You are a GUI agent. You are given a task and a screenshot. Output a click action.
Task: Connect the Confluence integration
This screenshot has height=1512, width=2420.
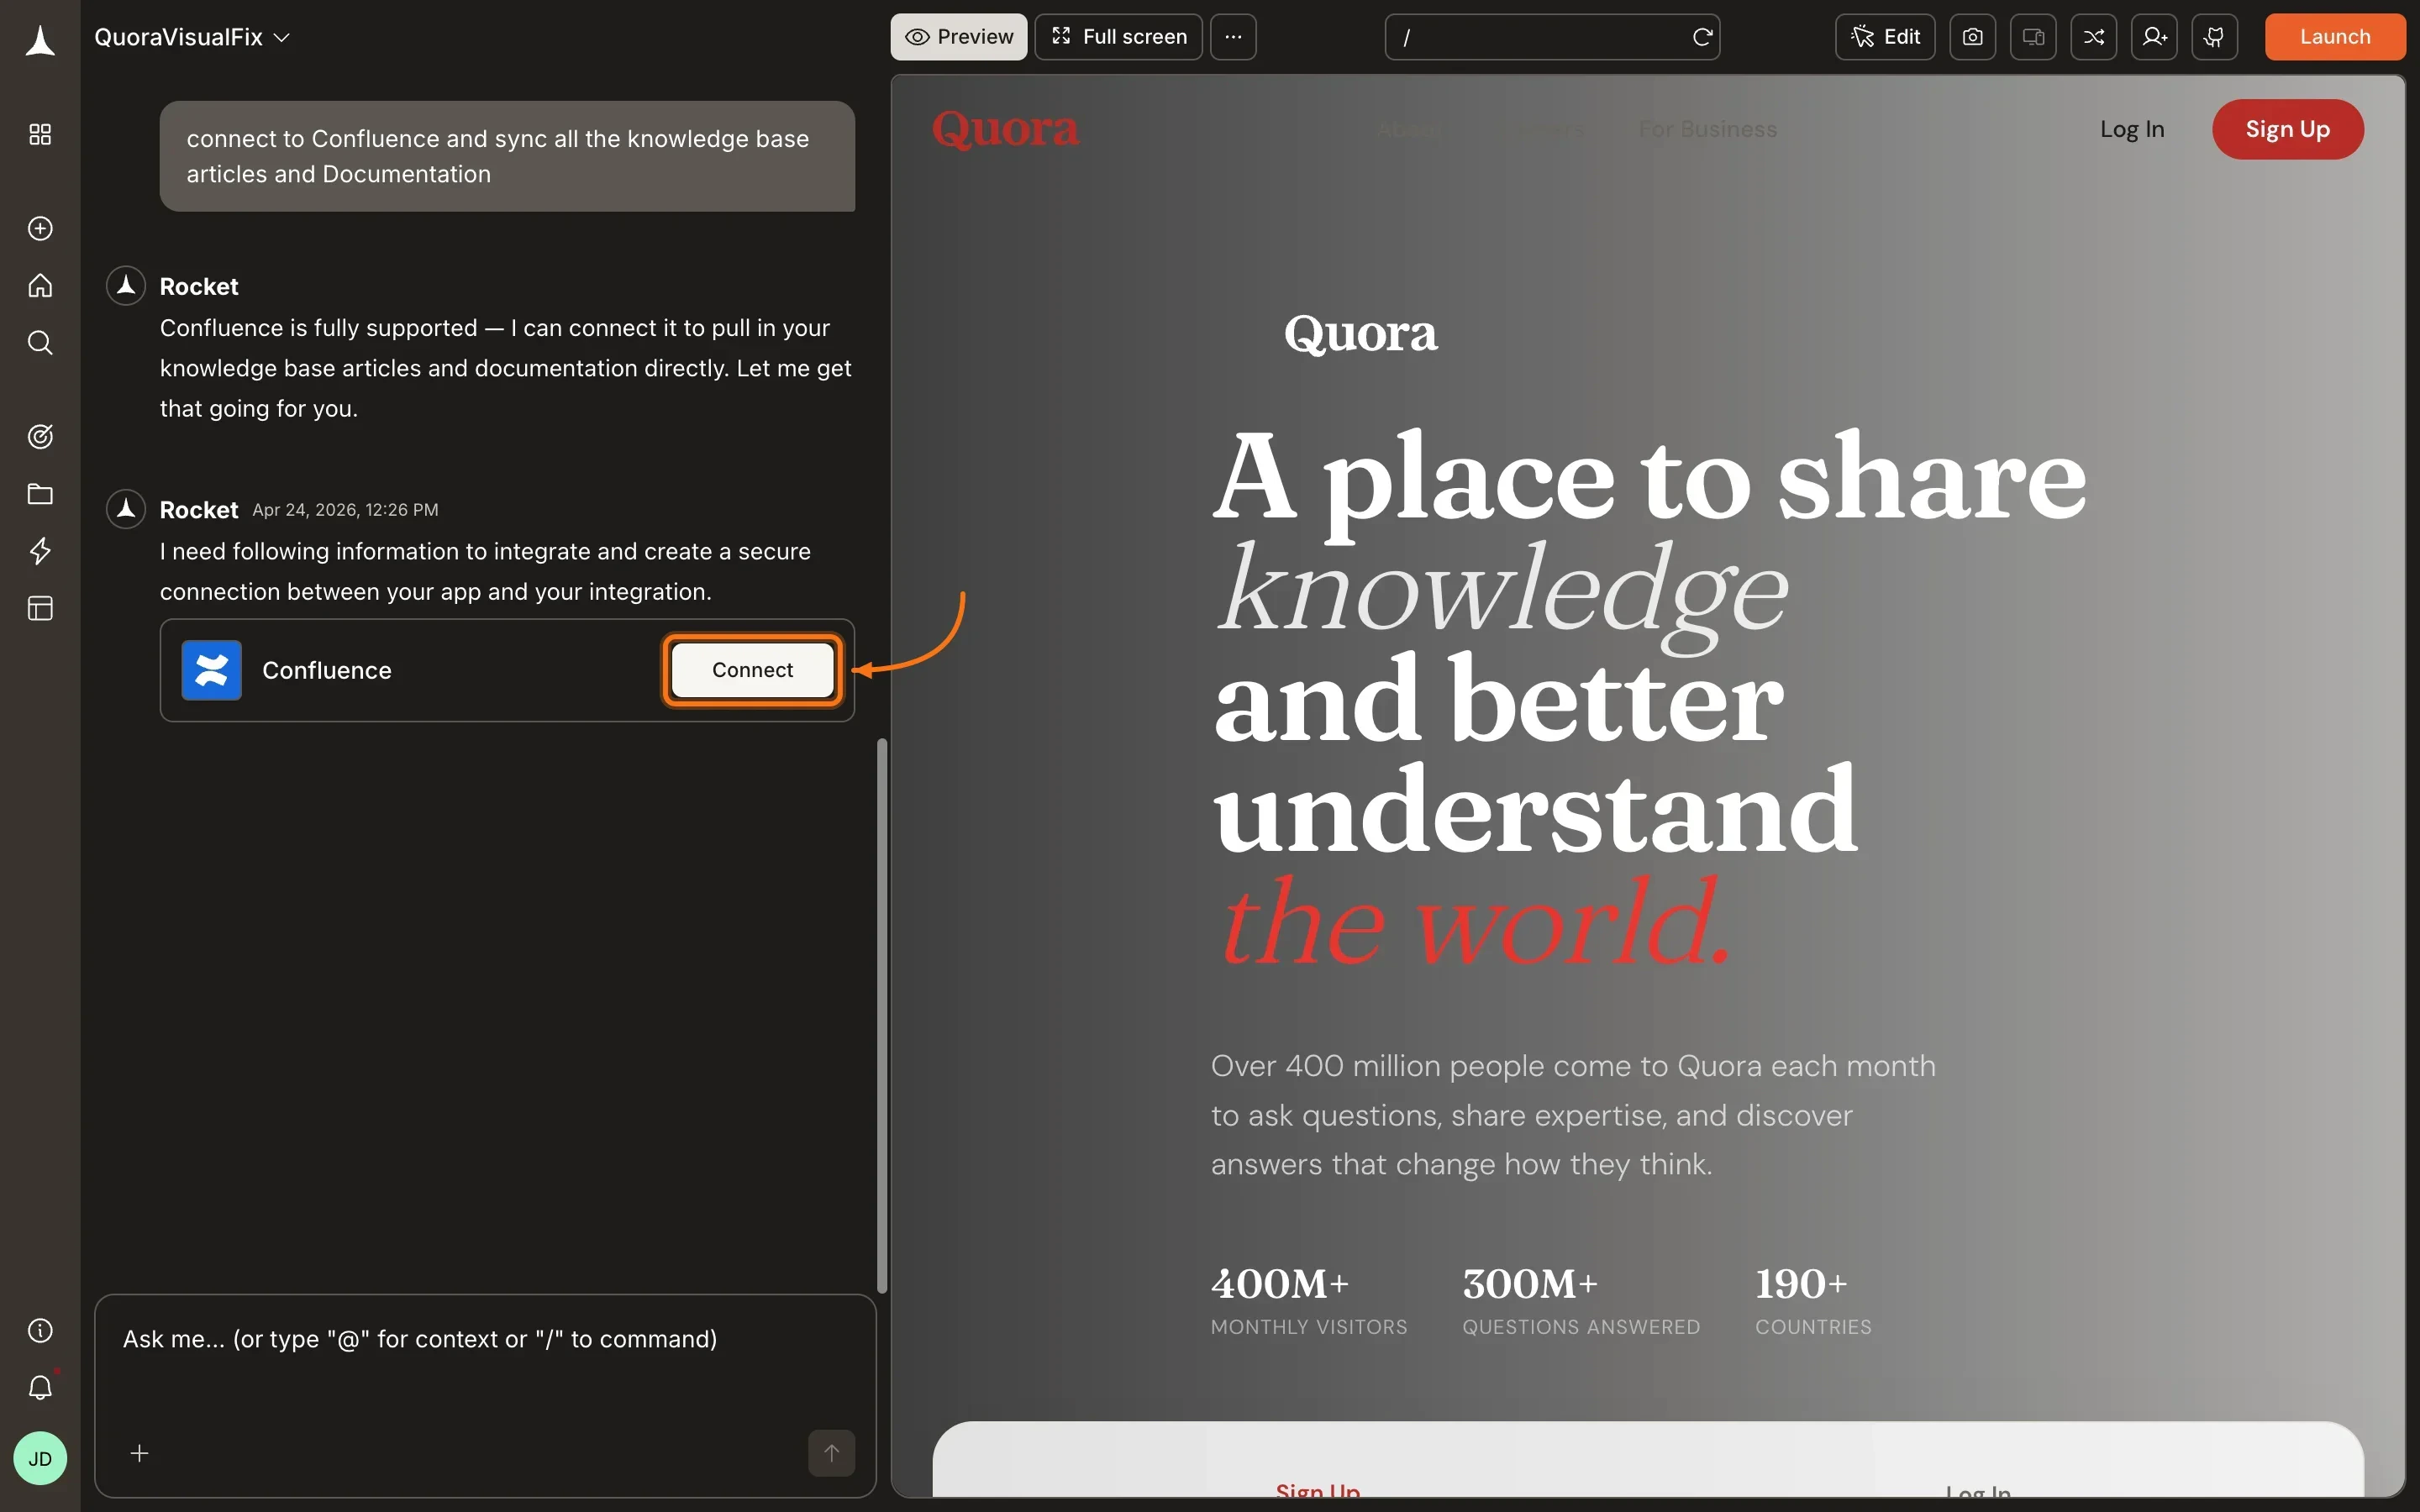751,670
